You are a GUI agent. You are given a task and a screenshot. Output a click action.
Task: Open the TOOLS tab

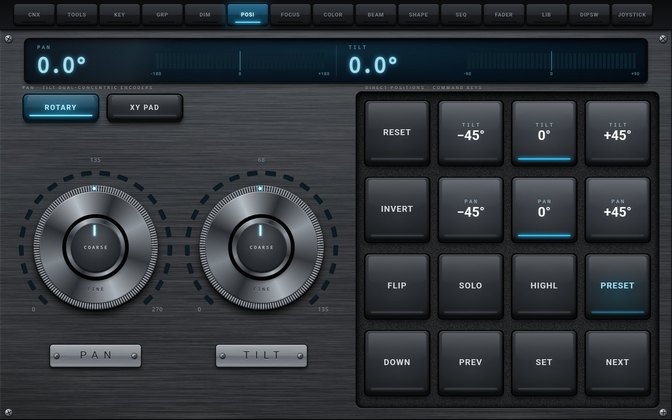tap(77, 15)
